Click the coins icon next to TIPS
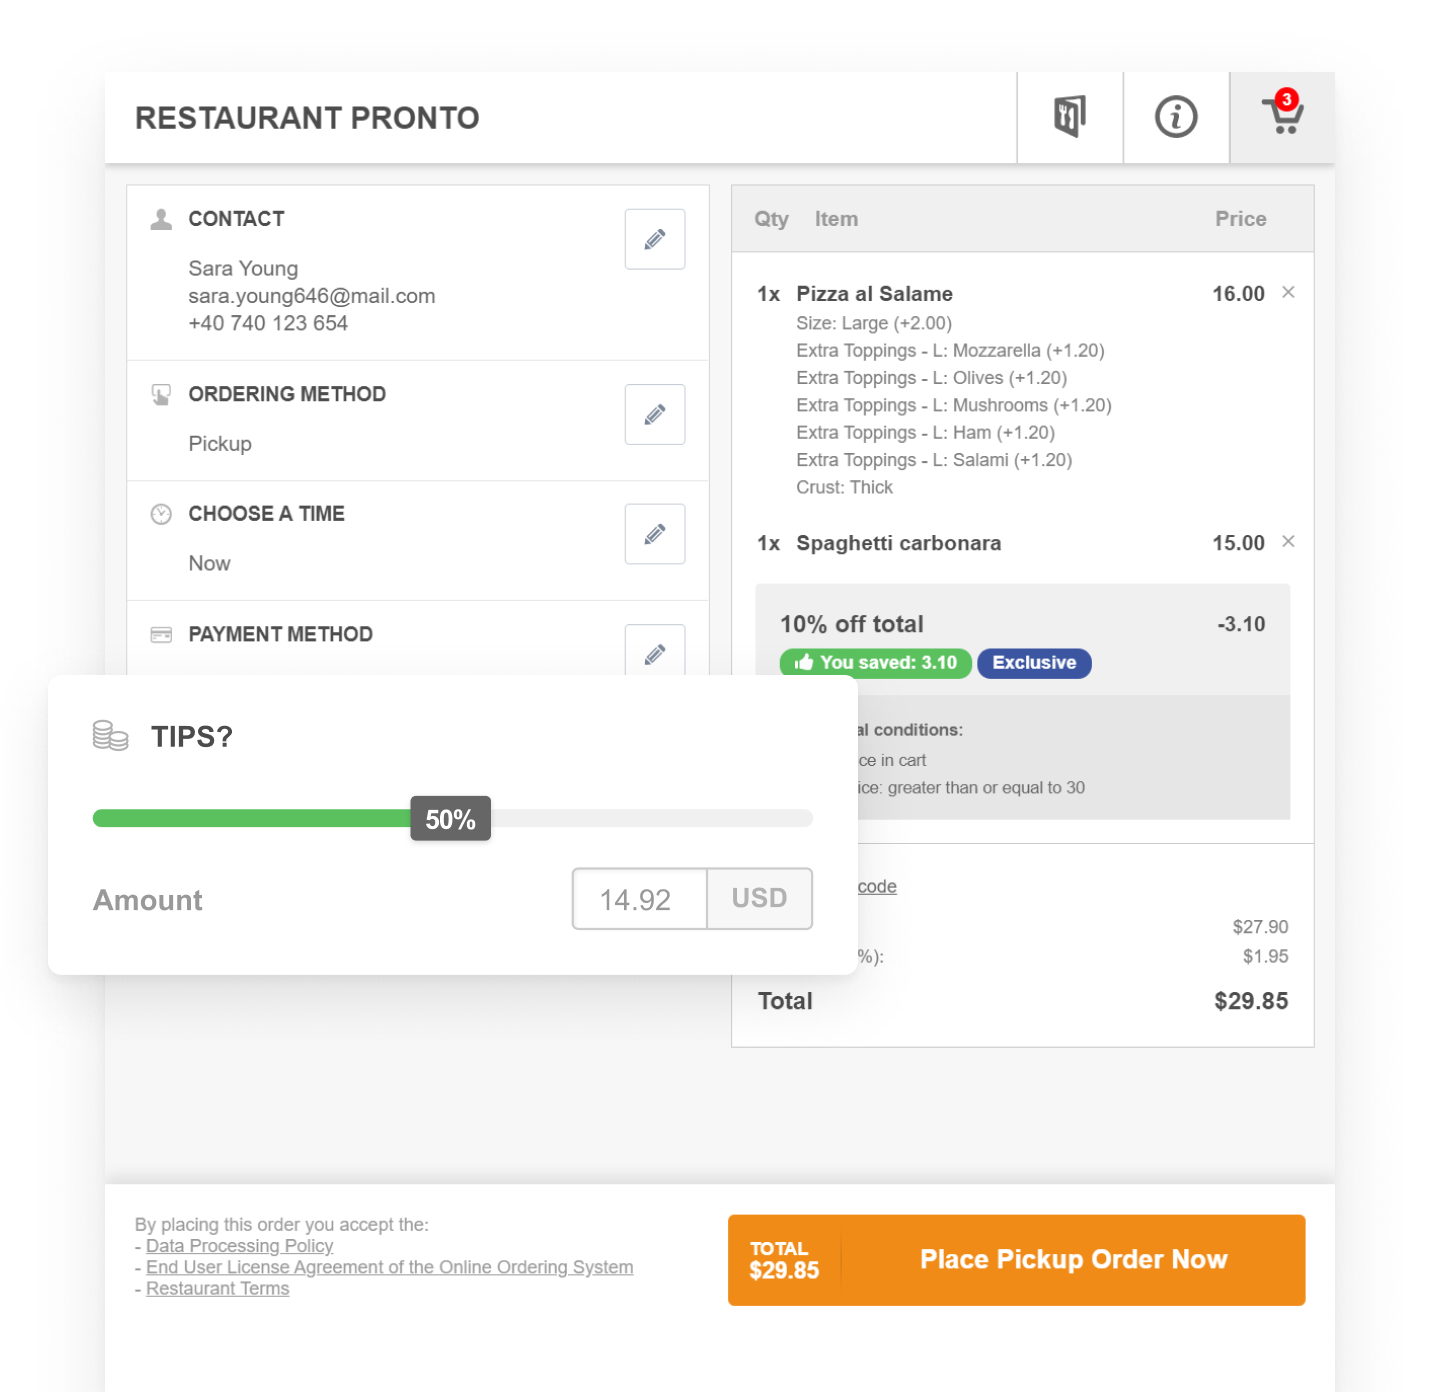The width and height of the screenshot is (1440, 1392). click(x=109, y=736)
